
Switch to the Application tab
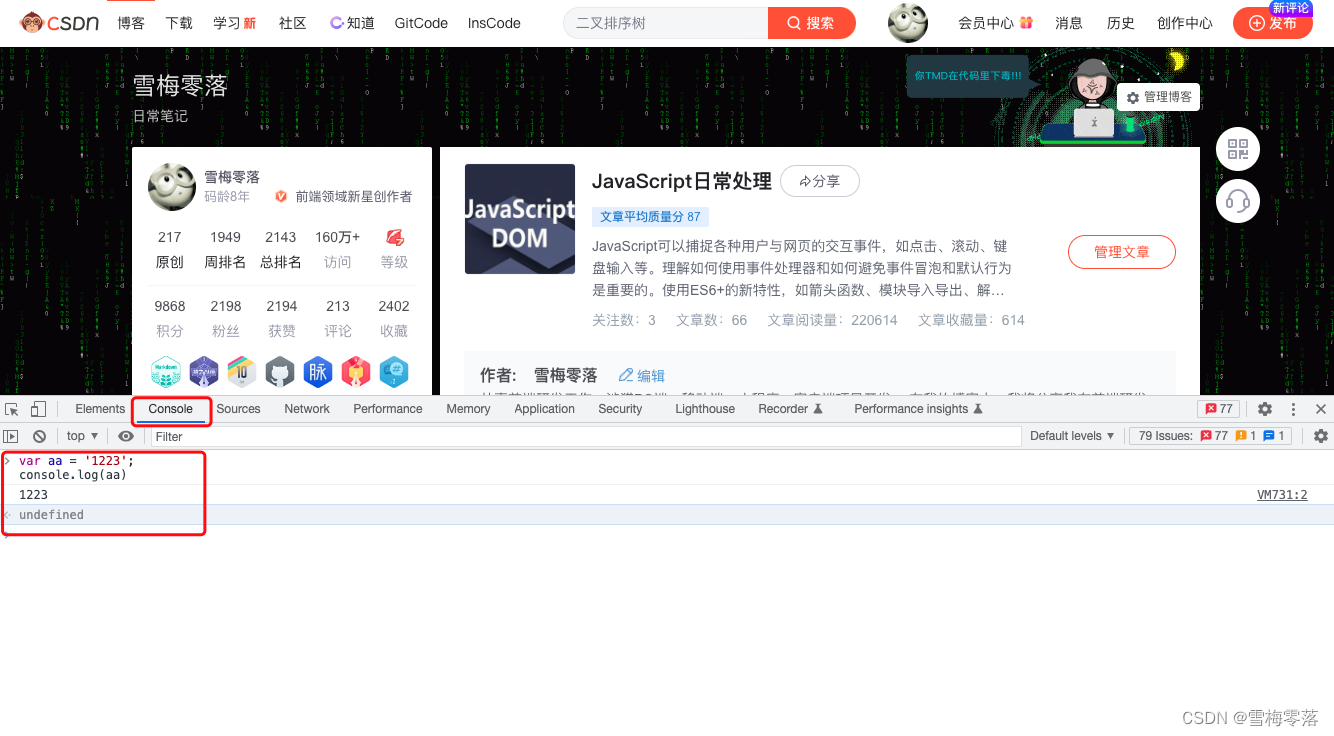pyautogui.click(x=545, y=409)
